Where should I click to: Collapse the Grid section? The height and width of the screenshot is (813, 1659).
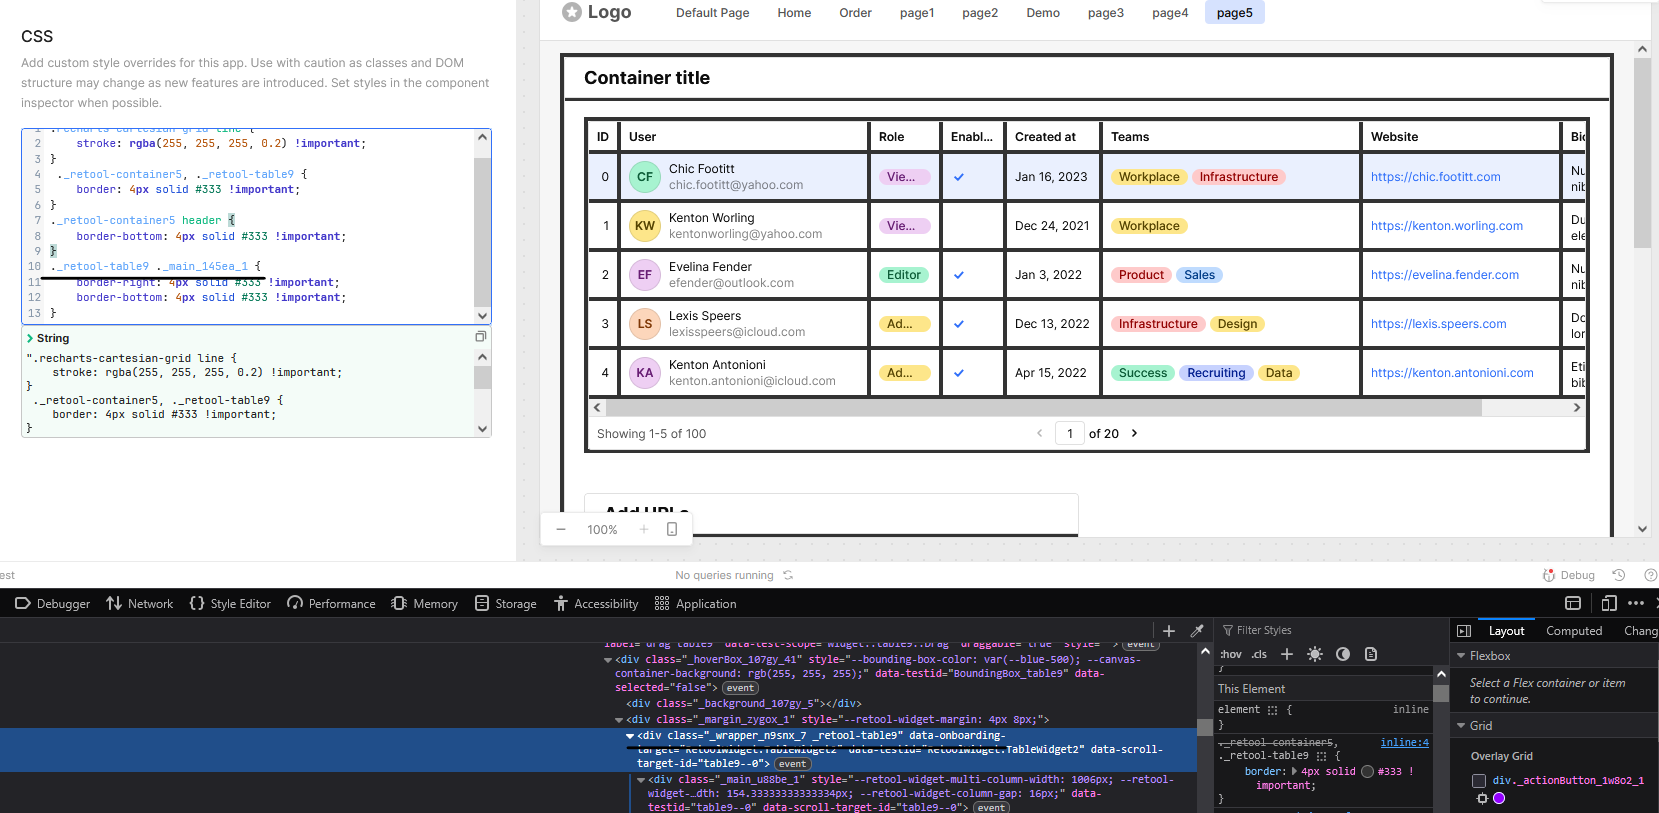coord(1461,726)
